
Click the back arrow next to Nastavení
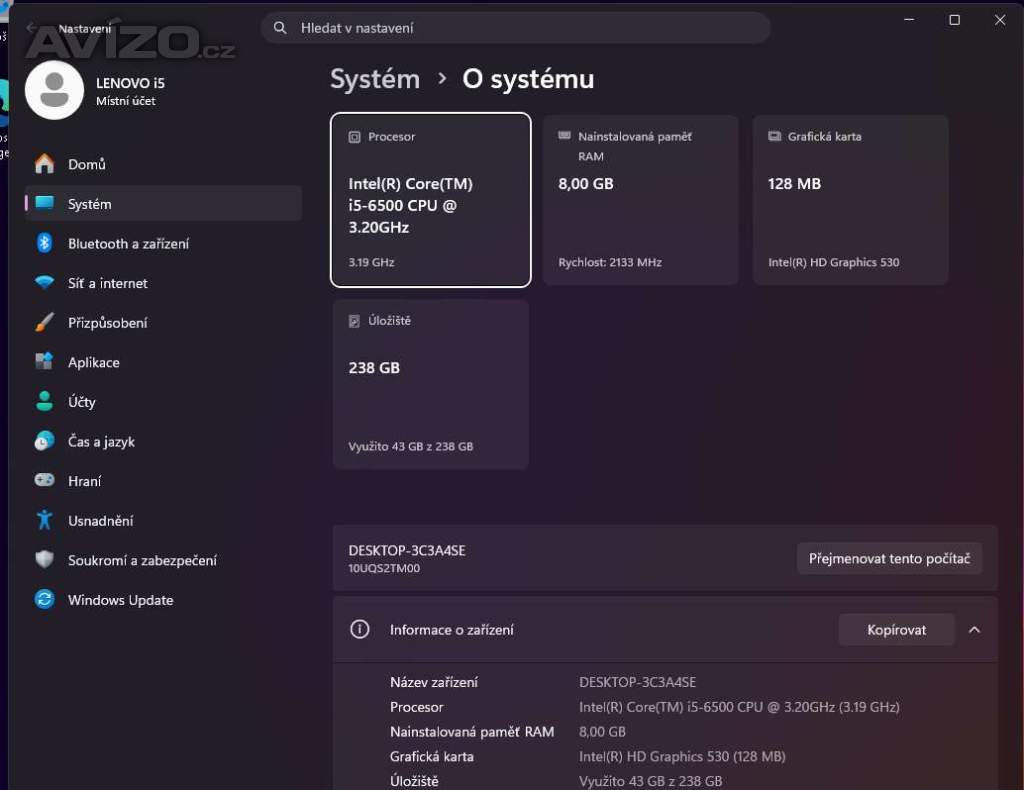(31, 28)
